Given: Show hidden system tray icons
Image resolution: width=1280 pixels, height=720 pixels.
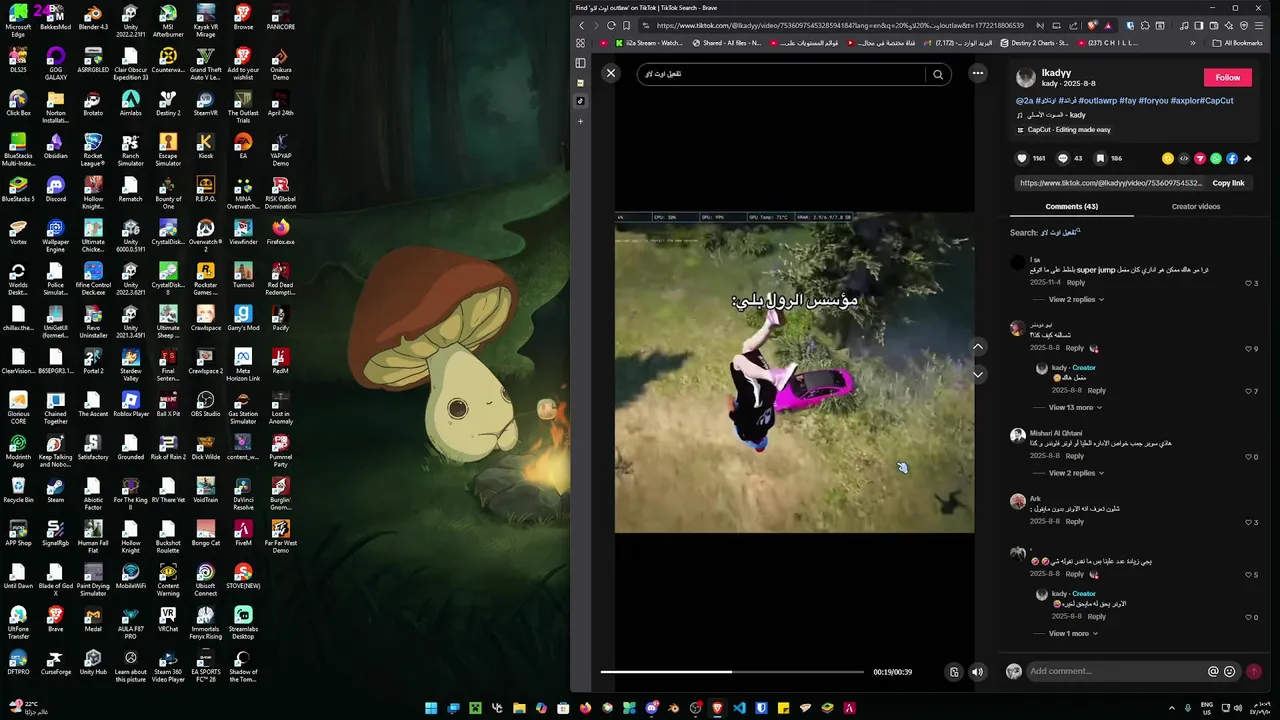Looking at the screenshot, I should (1172, 708).
